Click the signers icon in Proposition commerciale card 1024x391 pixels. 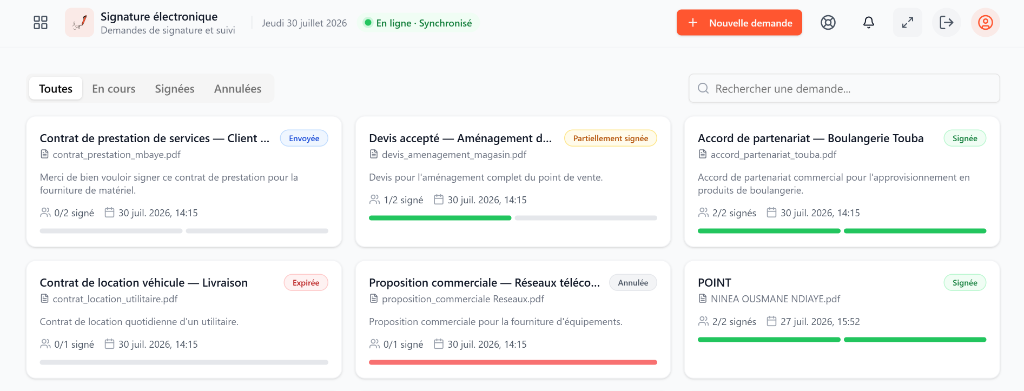tap(374, 344)
